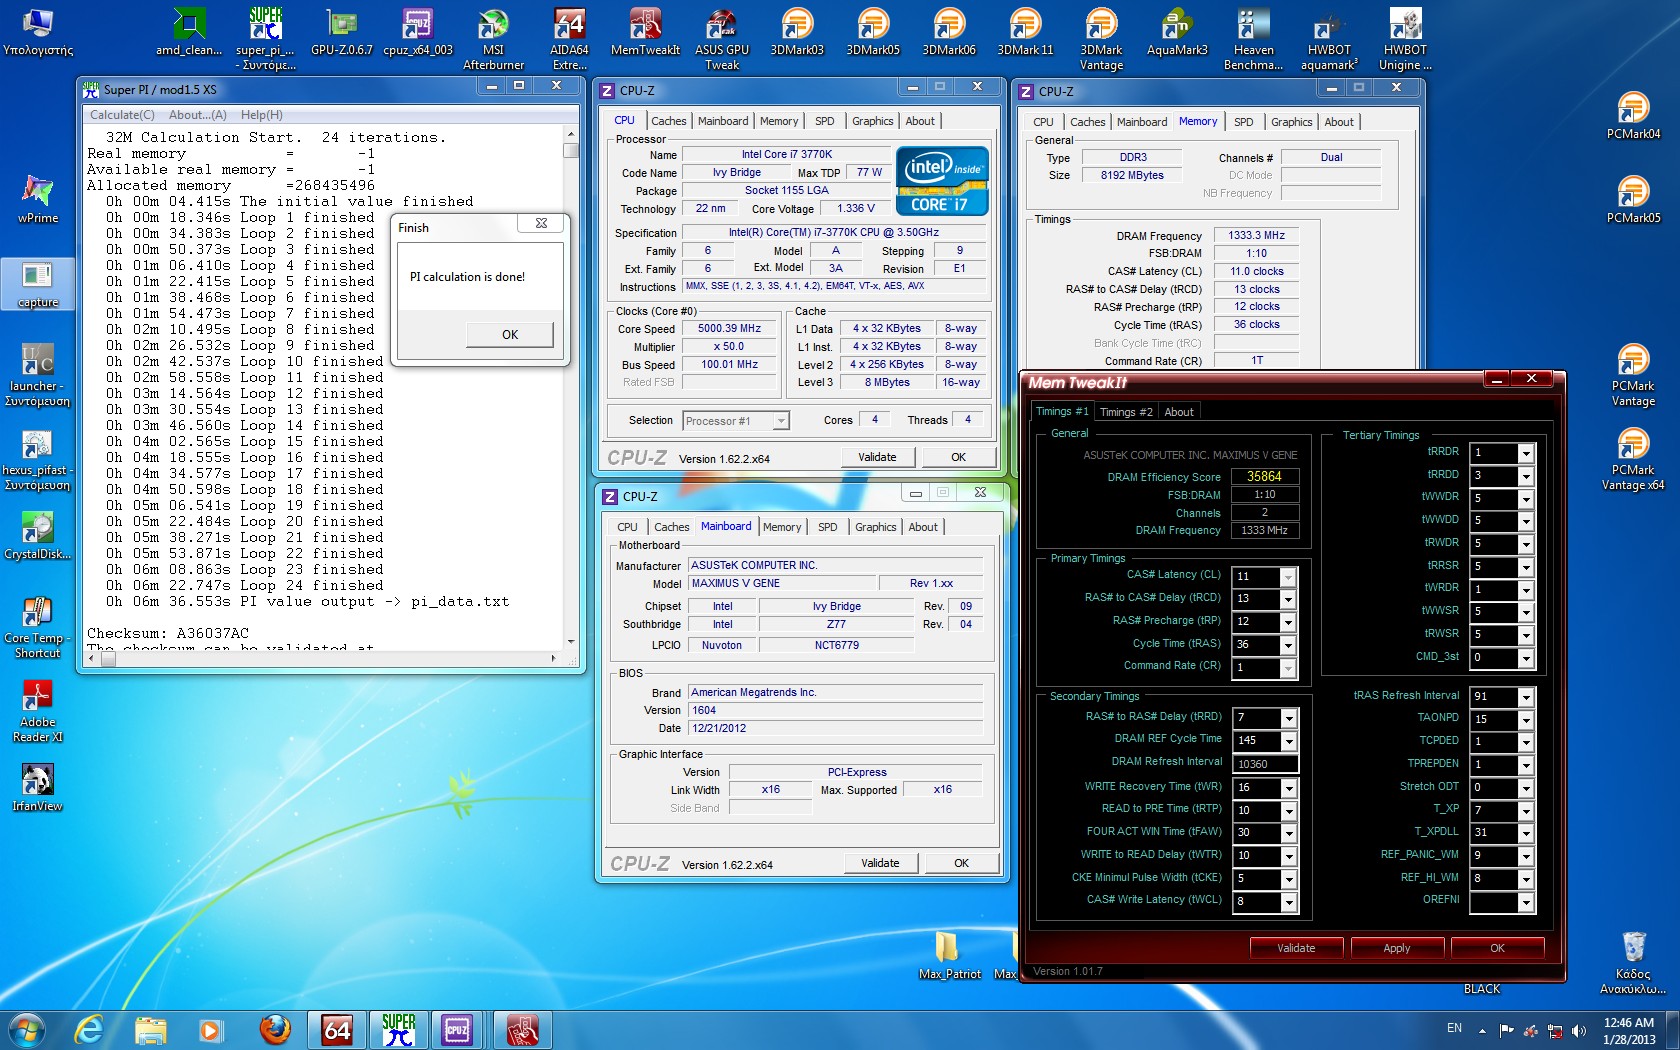The width and height of the screenshot is (1680, 1050).
Task: Open the Recycle Bin desktop icon
Action: pos(1633,962)
